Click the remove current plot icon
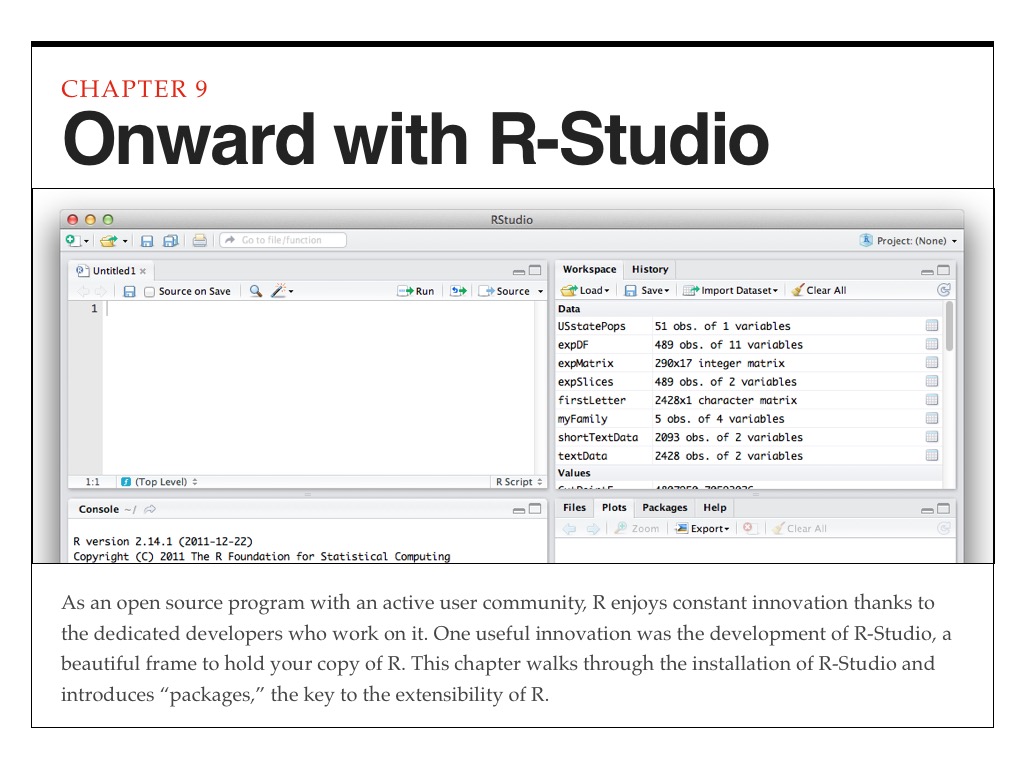Image resolution: width=1024 pixels, height=768 pixels. (x=748, y=528)
